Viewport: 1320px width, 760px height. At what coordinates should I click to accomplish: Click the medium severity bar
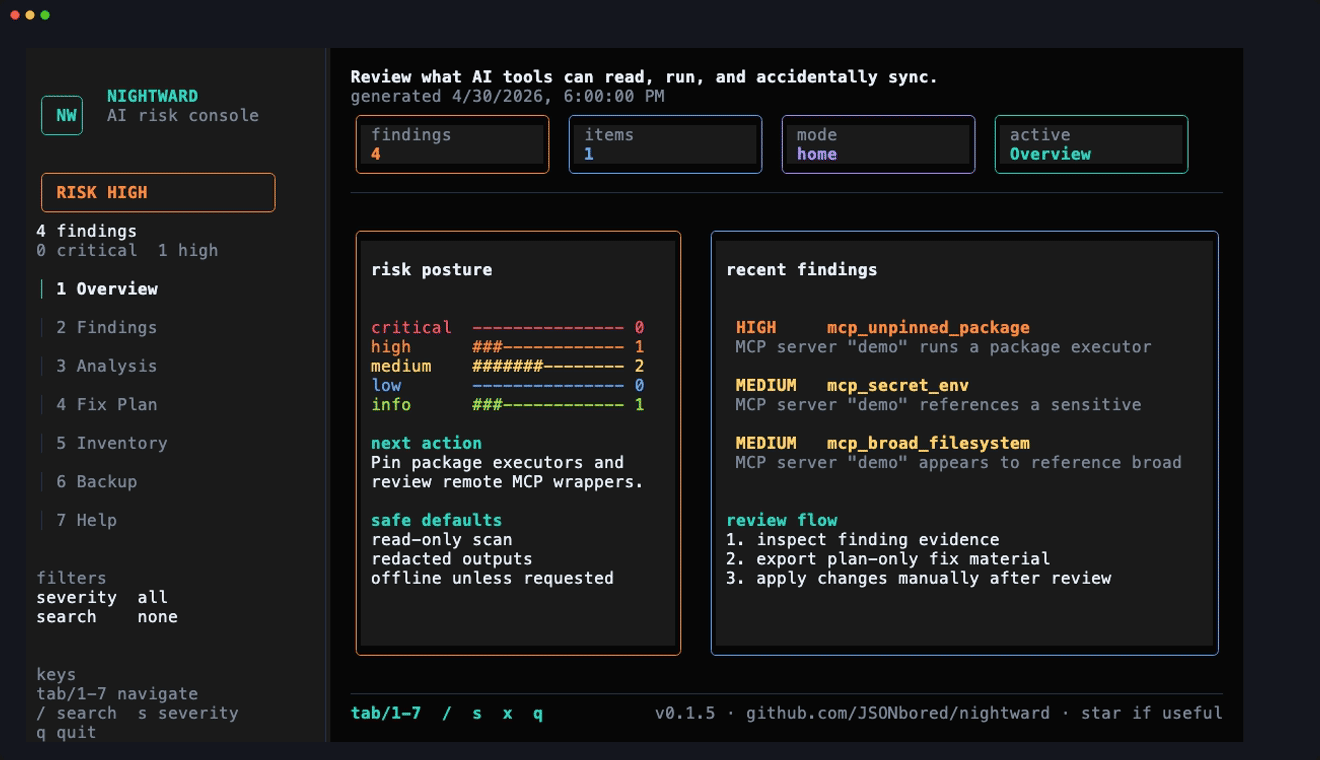pos(548,366)
